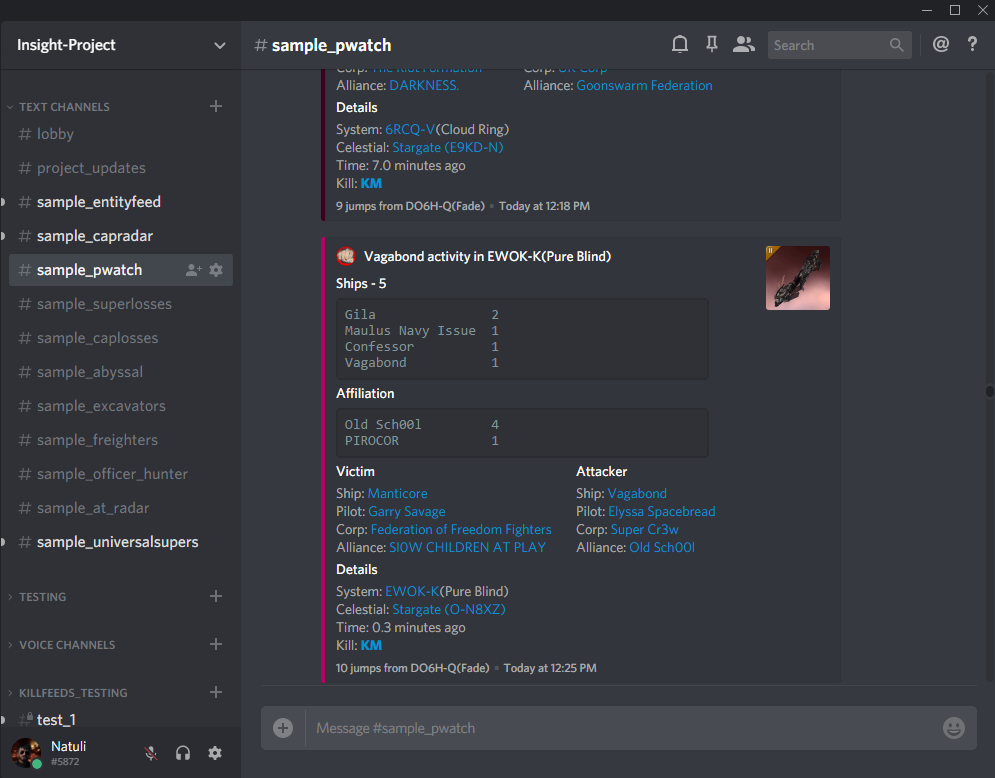Open SlOW CHILDREN AT PLAY link
The width and height of the screenshot is (995, 778).
point(467,547)
